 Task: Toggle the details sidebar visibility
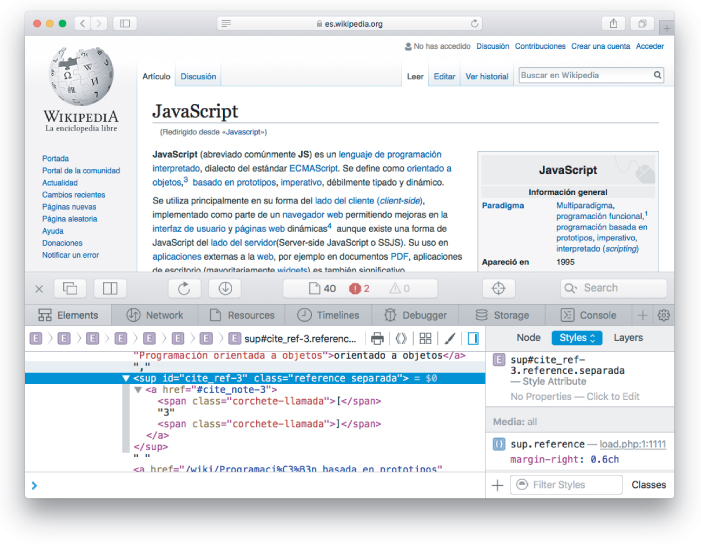[473, 339]
